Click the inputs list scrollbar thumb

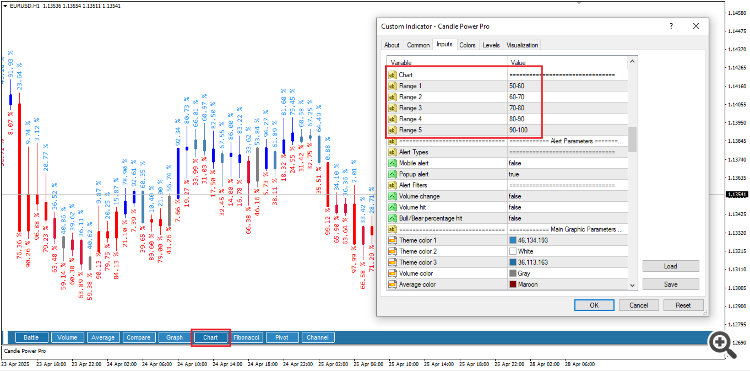coord(632,139)
